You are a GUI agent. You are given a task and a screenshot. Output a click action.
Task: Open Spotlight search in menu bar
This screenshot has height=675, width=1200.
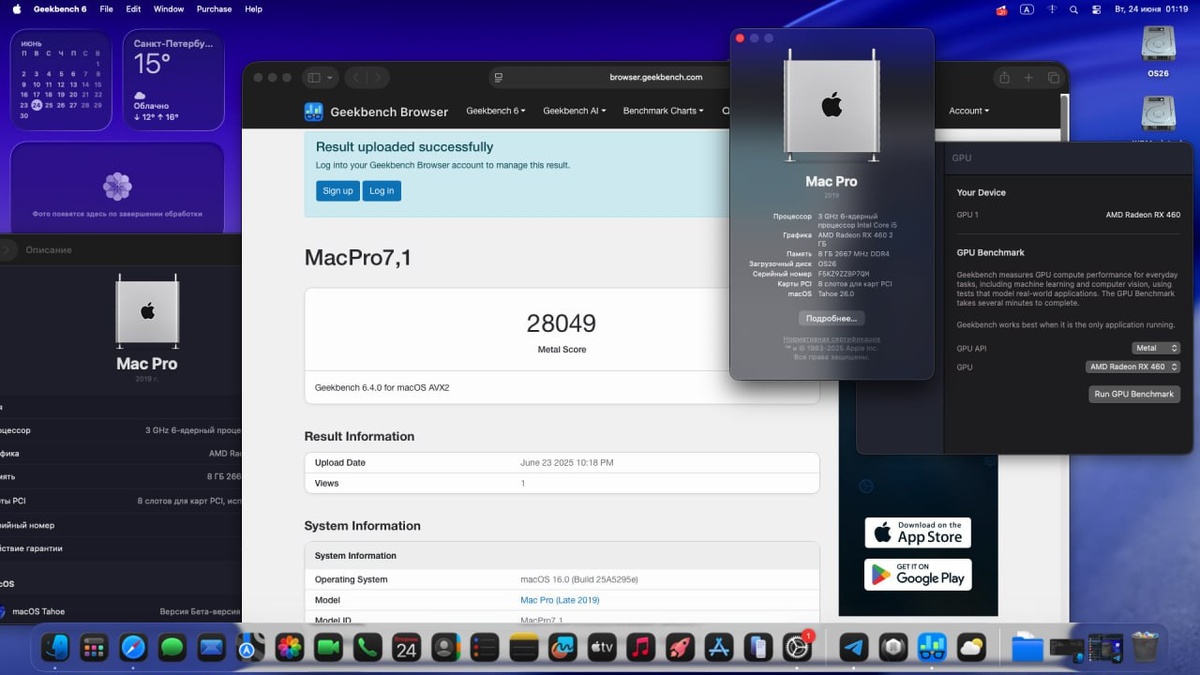[x=1074, y=9]
